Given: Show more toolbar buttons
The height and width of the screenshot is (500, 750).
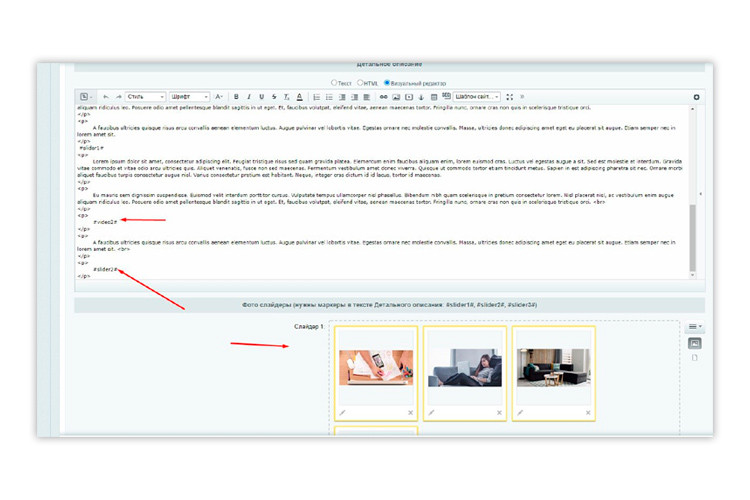Looking at the screenshot, I should point(522,97).
